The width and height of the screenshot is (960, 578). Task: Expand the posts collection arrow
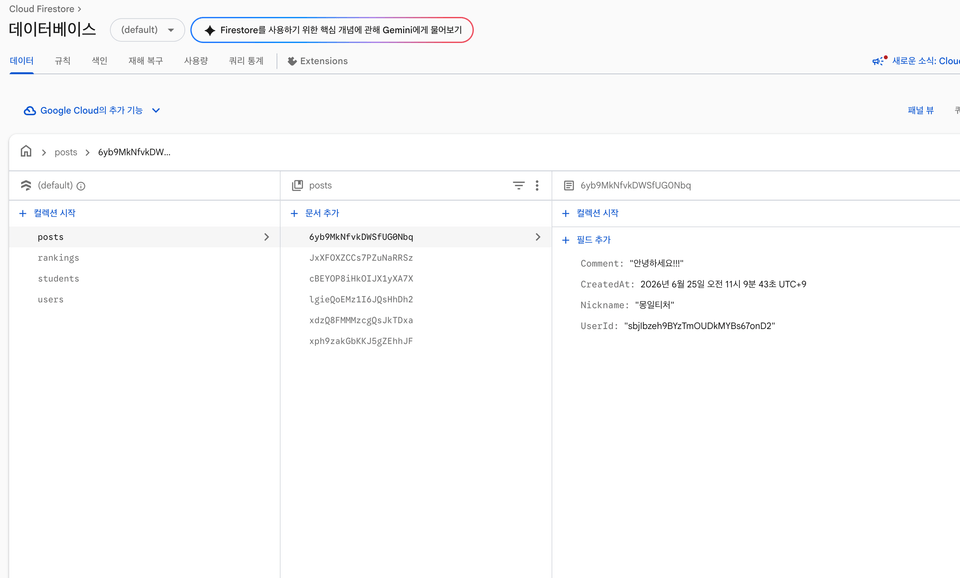point(266,237)
